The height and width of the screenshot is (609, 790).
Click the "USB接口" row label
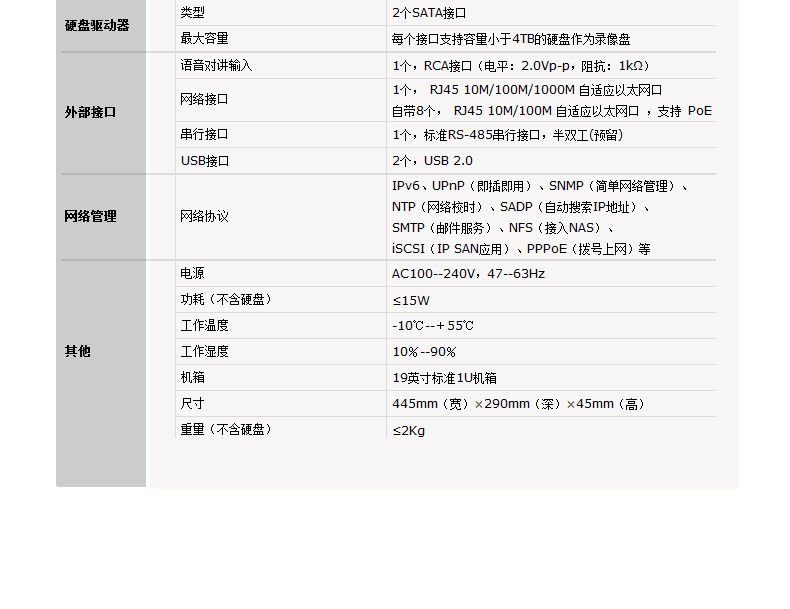(x=205, y=160)
